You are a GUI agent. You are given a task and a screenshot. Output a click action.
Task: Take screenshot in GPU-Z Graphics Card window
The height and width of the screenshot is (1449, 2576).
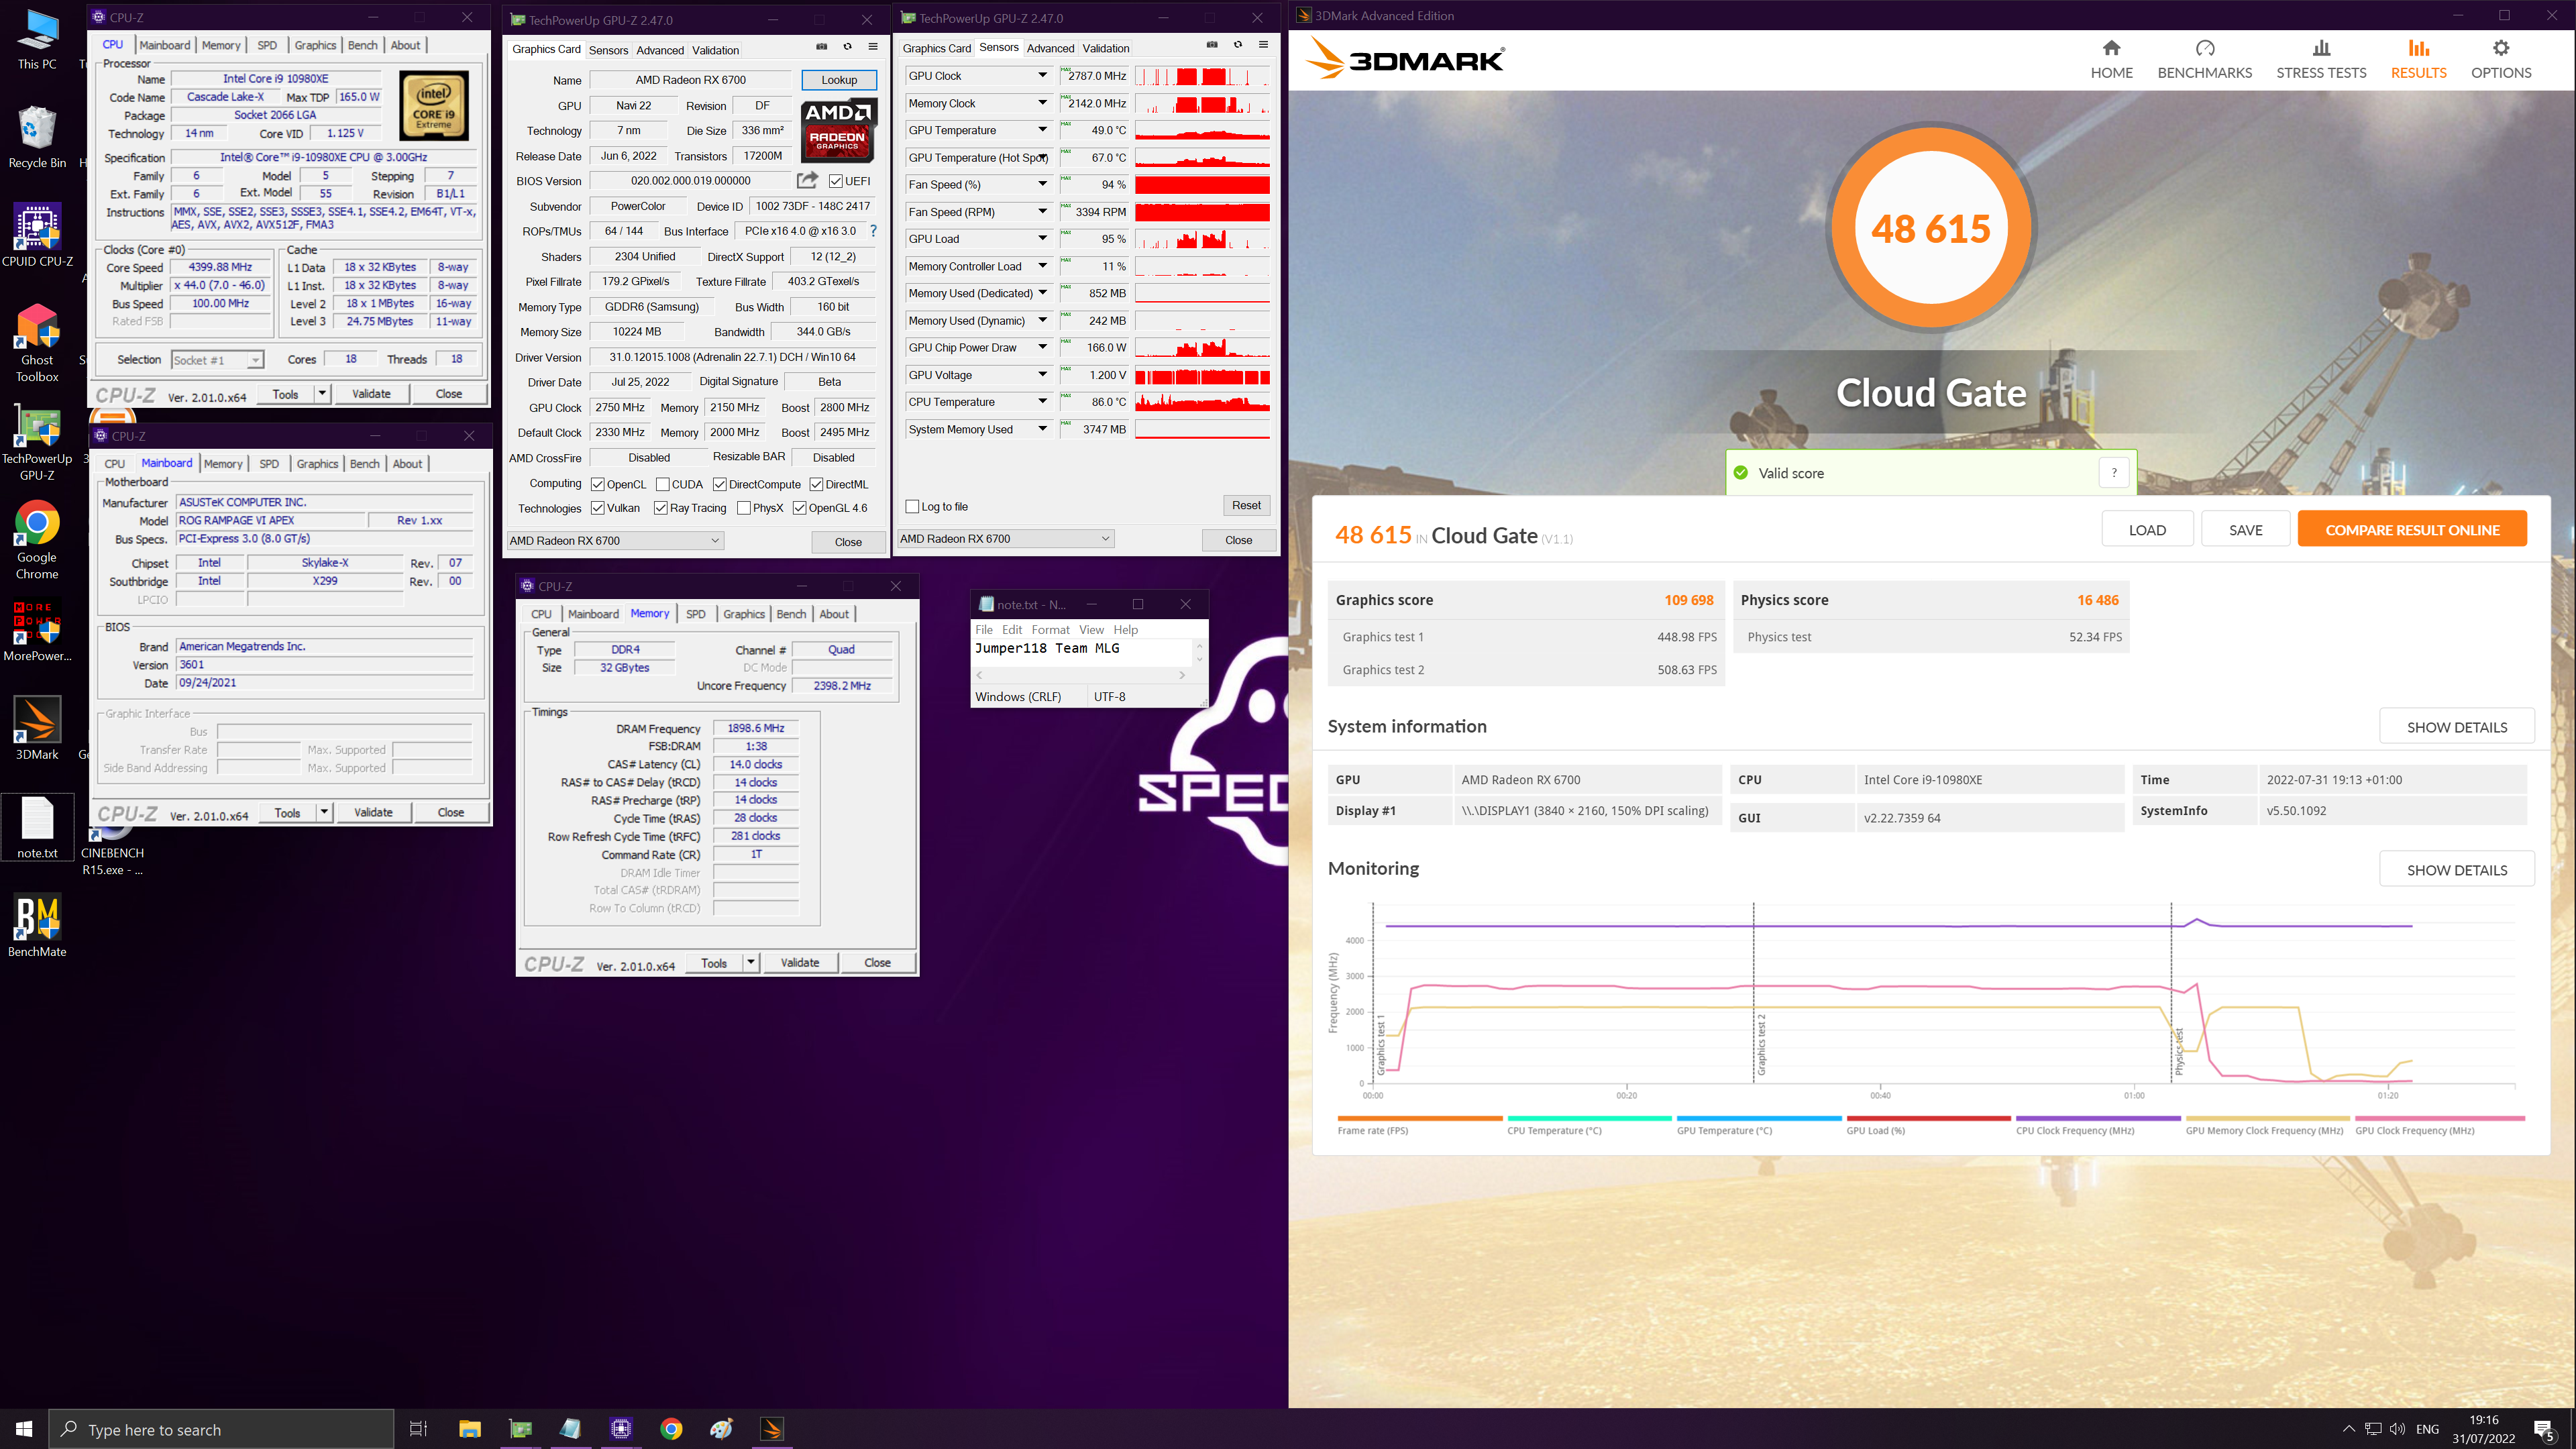point(821,46)
